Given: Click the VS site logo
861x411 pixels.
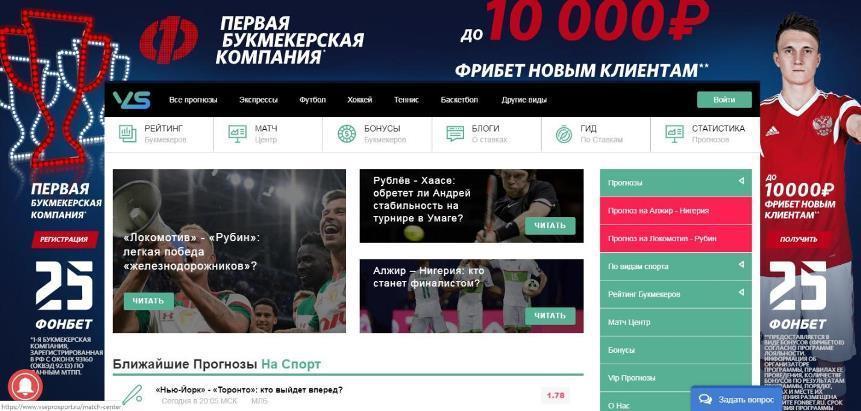Looking at the screenshot, I should click(131, 100).
